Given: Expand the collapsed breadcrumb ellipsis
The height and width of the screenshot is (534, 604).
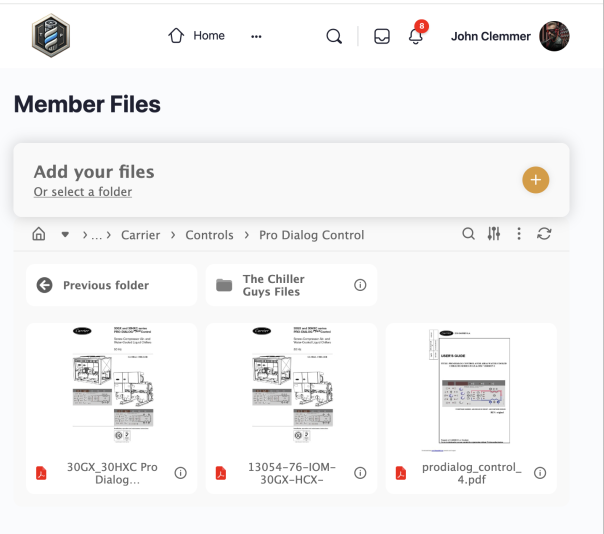Looking at the screenshot, I should tap(96, 235).
